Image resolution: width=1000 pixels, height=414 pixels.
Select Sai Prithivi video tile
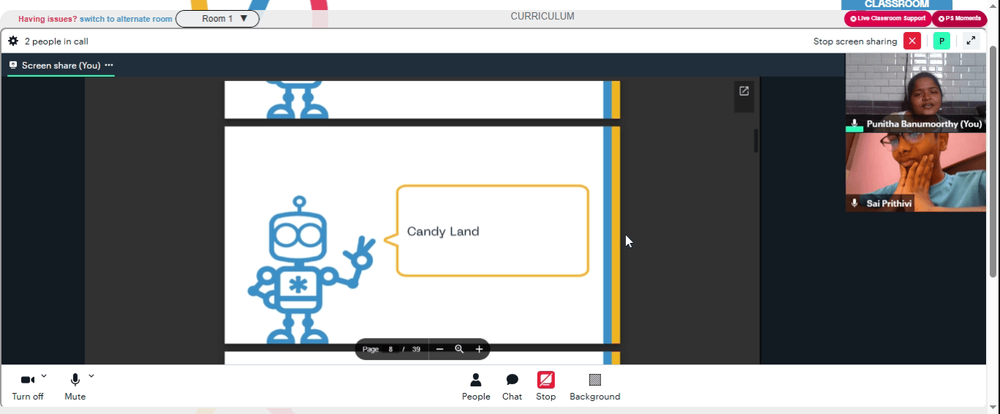pos(915,172)
